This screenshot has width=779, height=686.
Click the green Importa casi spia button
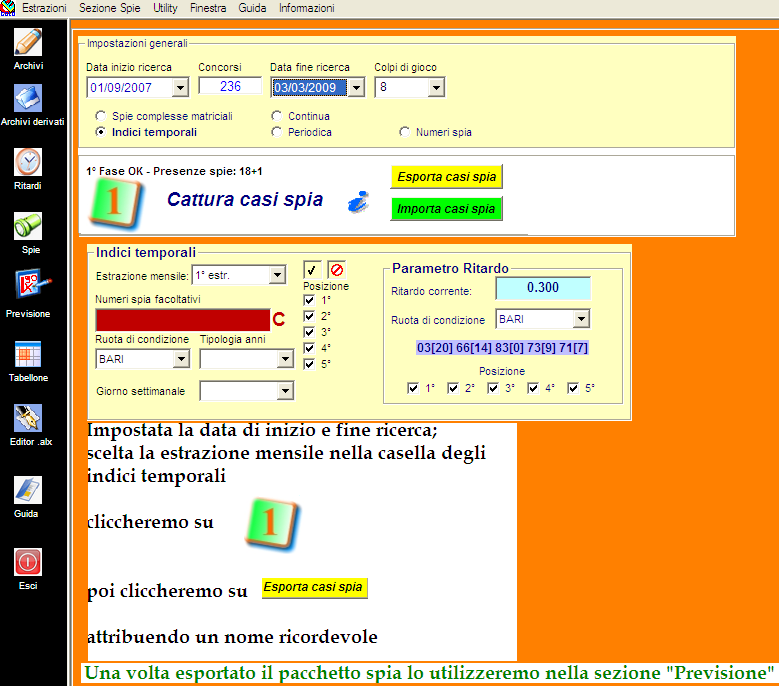tap(447, 209)
